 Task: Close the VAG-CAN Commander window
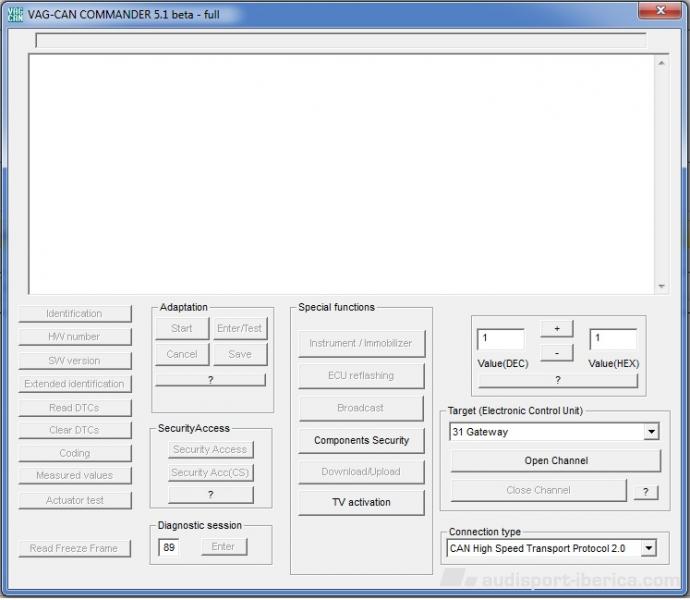[x=660, y=10]
